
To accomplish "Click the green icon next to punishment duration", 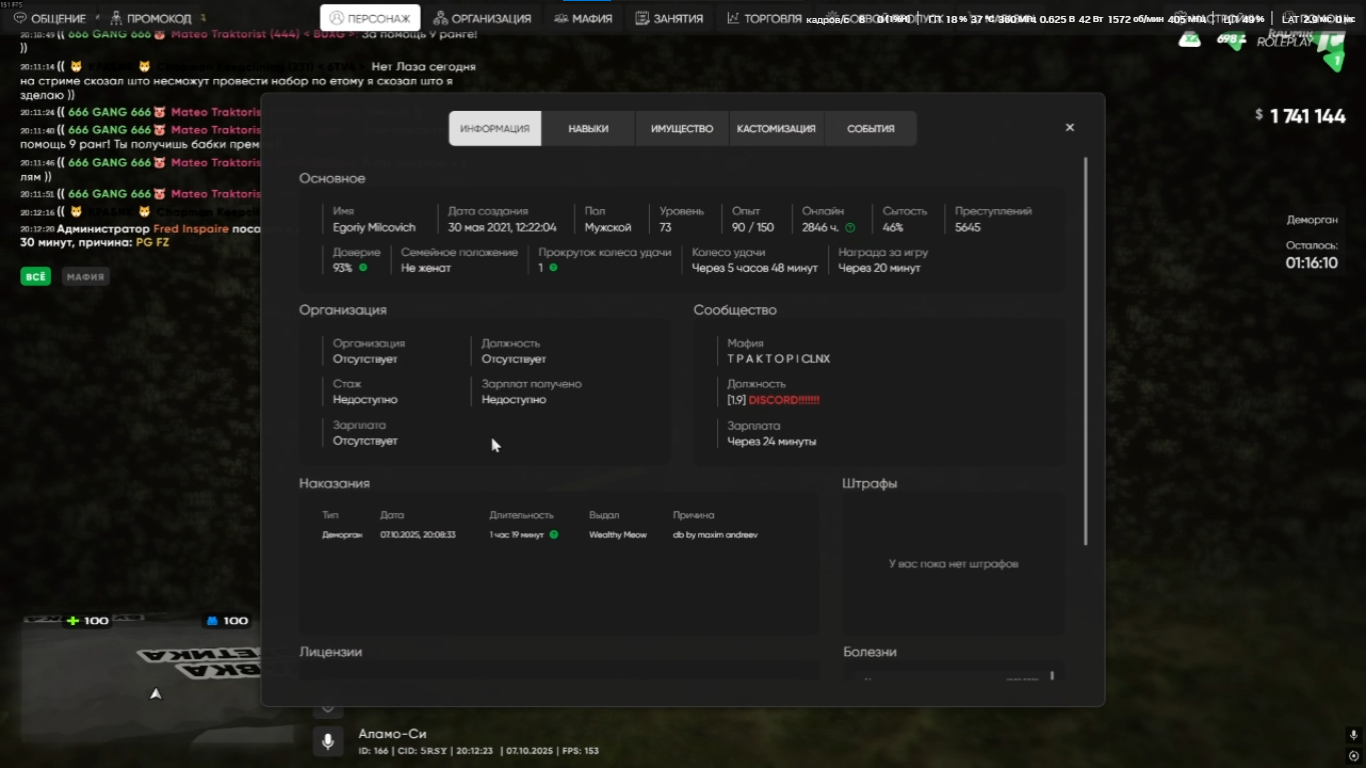I will coord(554,535).
